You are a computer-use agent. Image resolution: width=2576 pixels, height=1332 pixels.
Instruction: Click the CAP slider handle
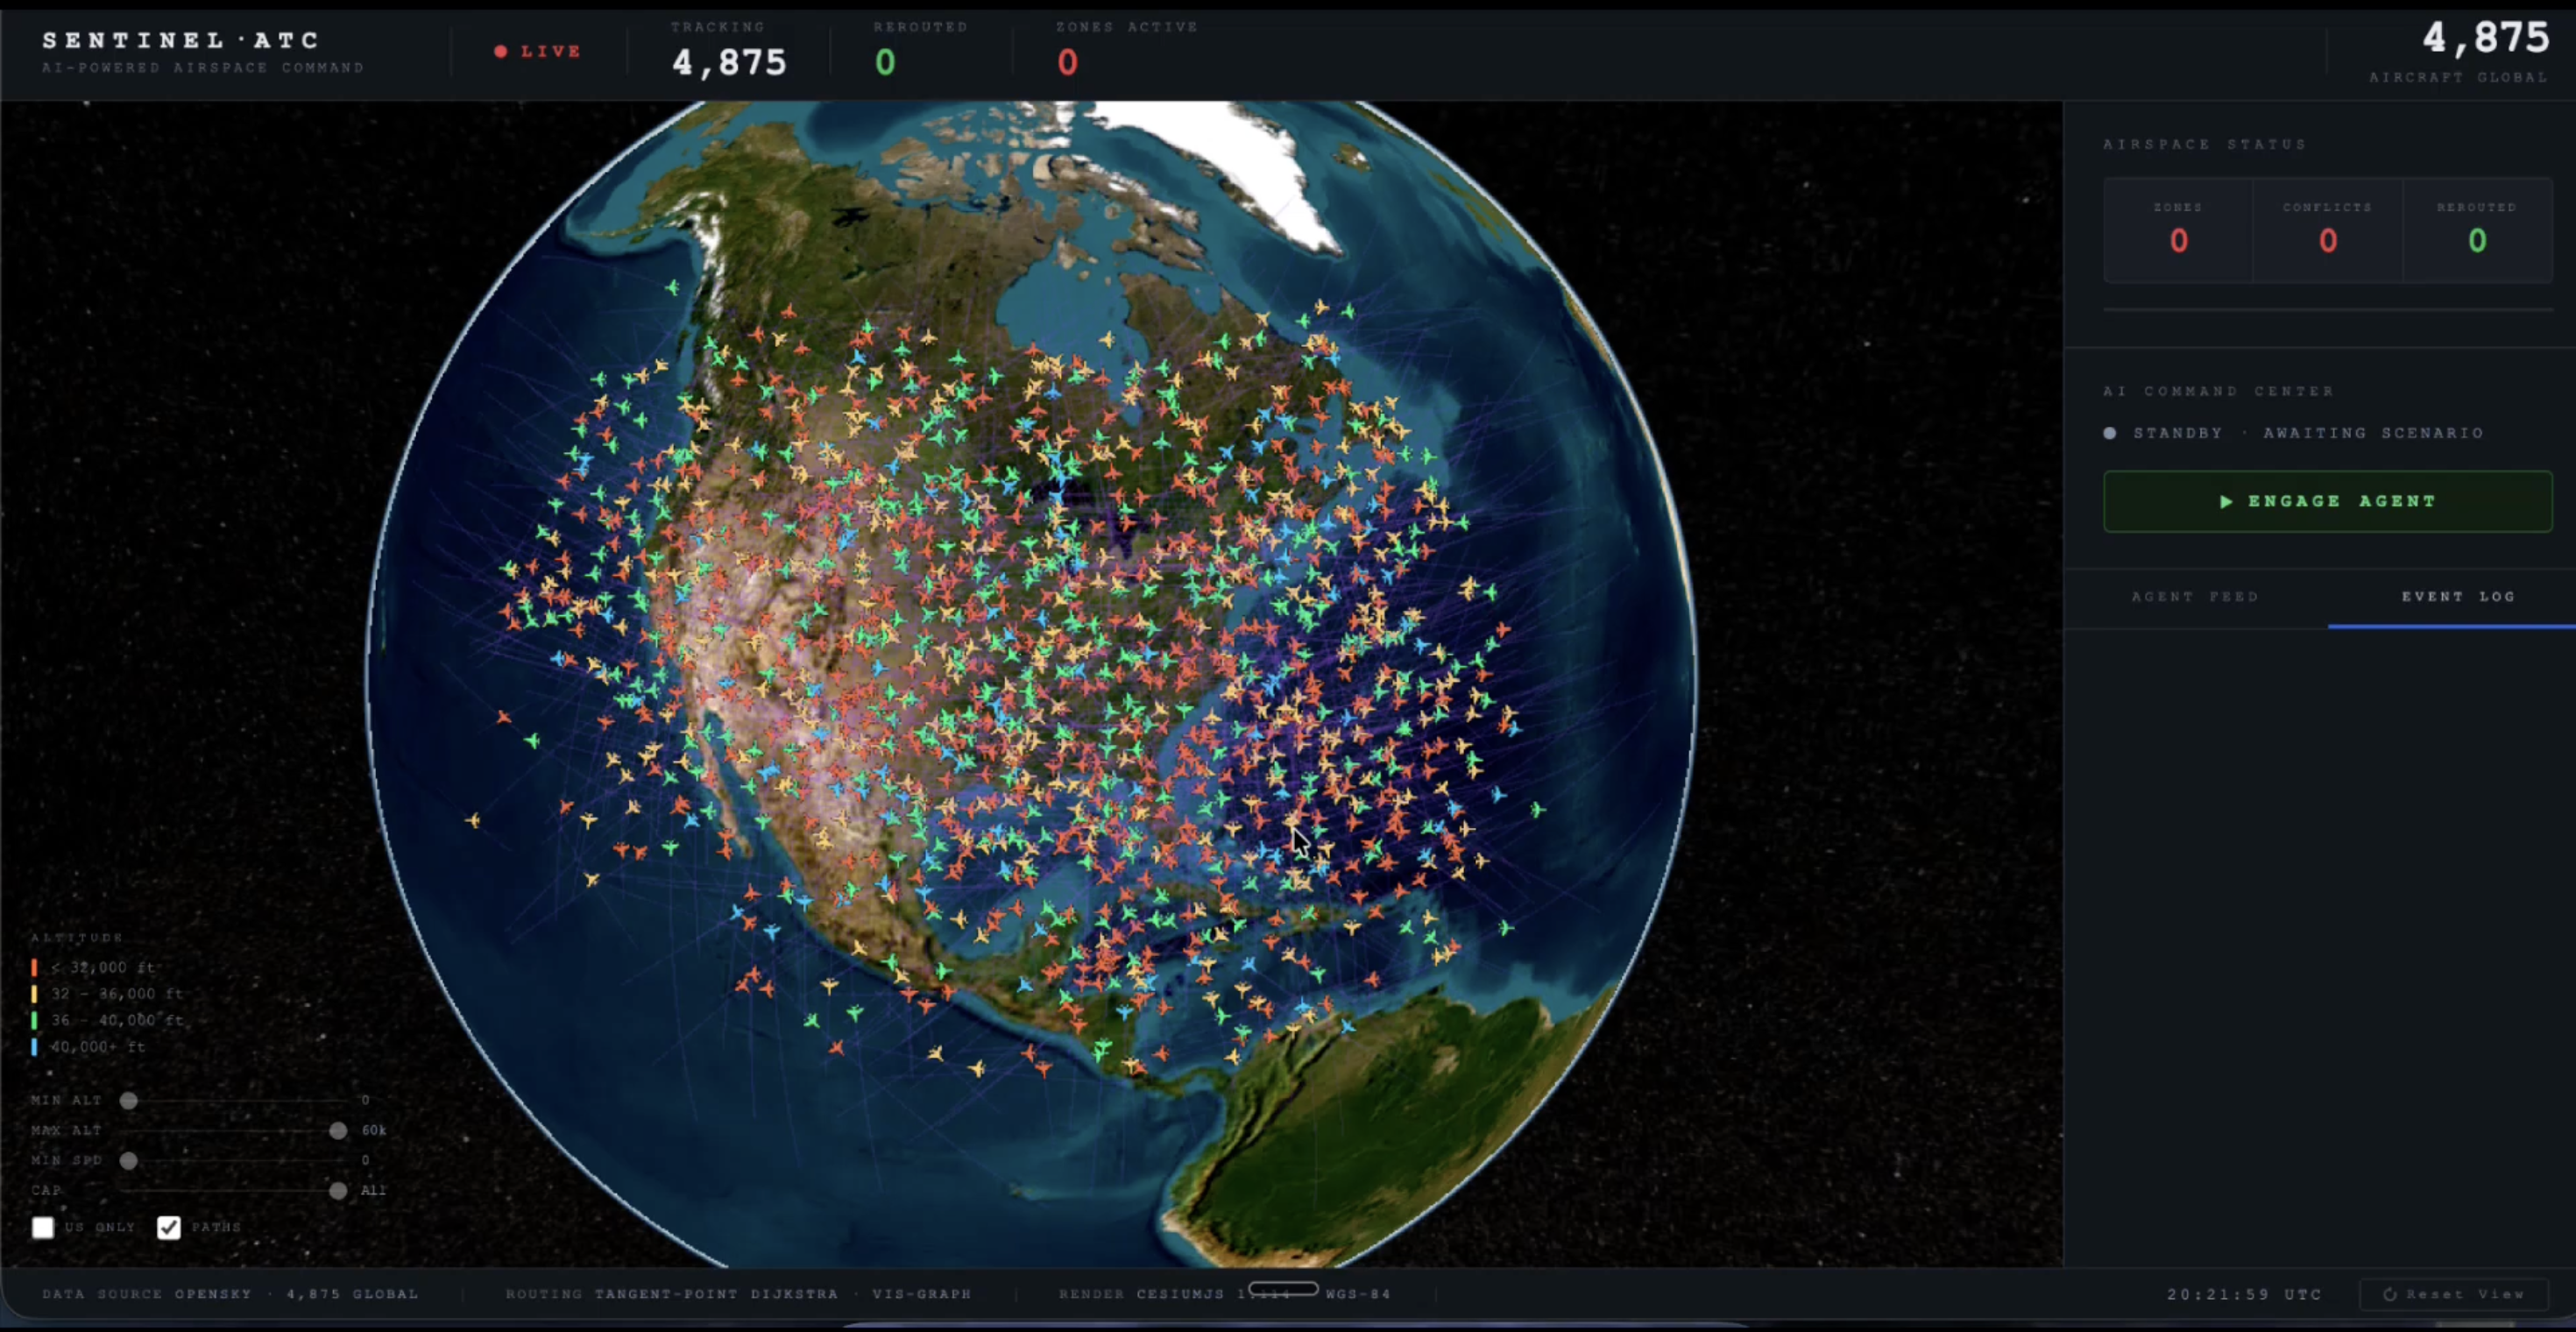click(x=338, y=1191)
